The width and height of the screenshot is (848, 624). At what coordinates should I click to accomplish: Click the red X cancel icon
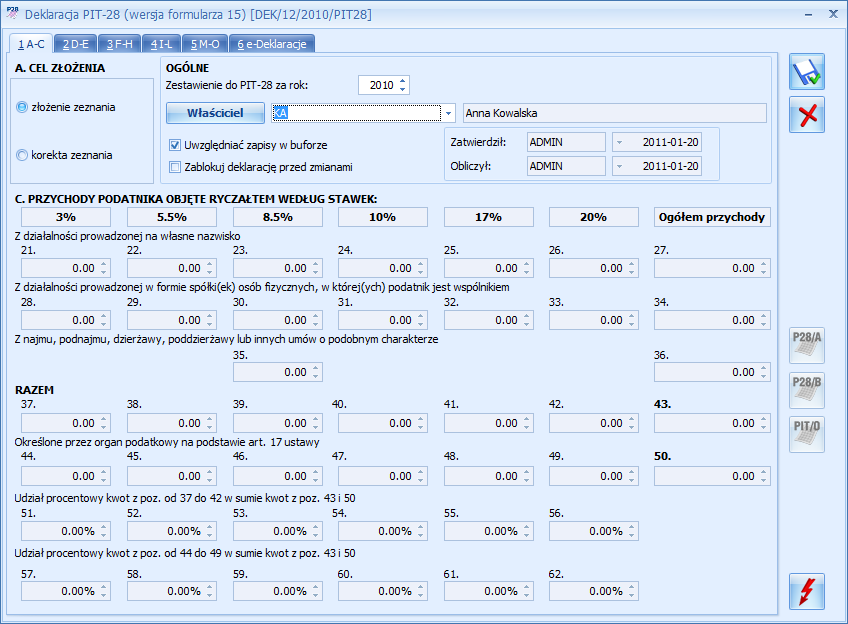806,115
